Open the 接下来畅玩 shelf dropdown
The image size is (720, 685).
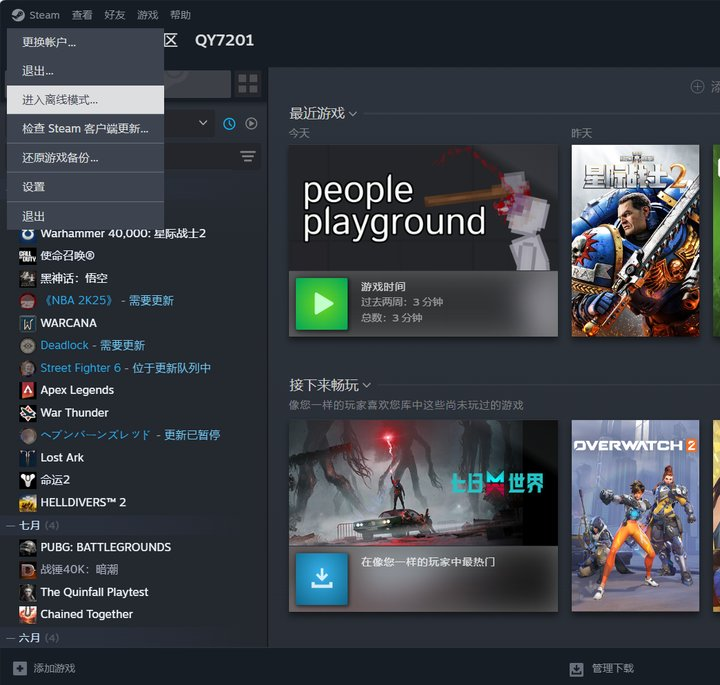pyautogui.click(x=367, y=385)
